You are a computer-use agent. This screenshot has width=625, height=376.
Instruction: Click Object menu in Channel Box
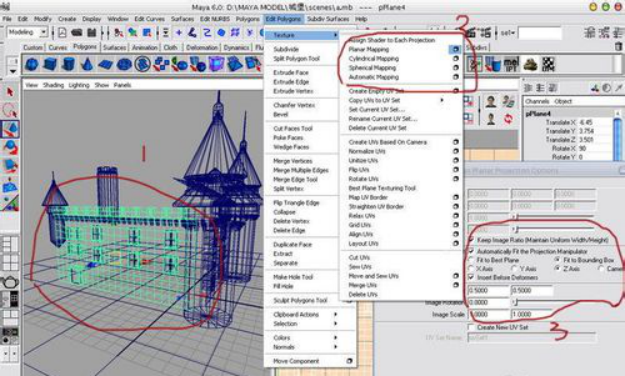[563, 101]
